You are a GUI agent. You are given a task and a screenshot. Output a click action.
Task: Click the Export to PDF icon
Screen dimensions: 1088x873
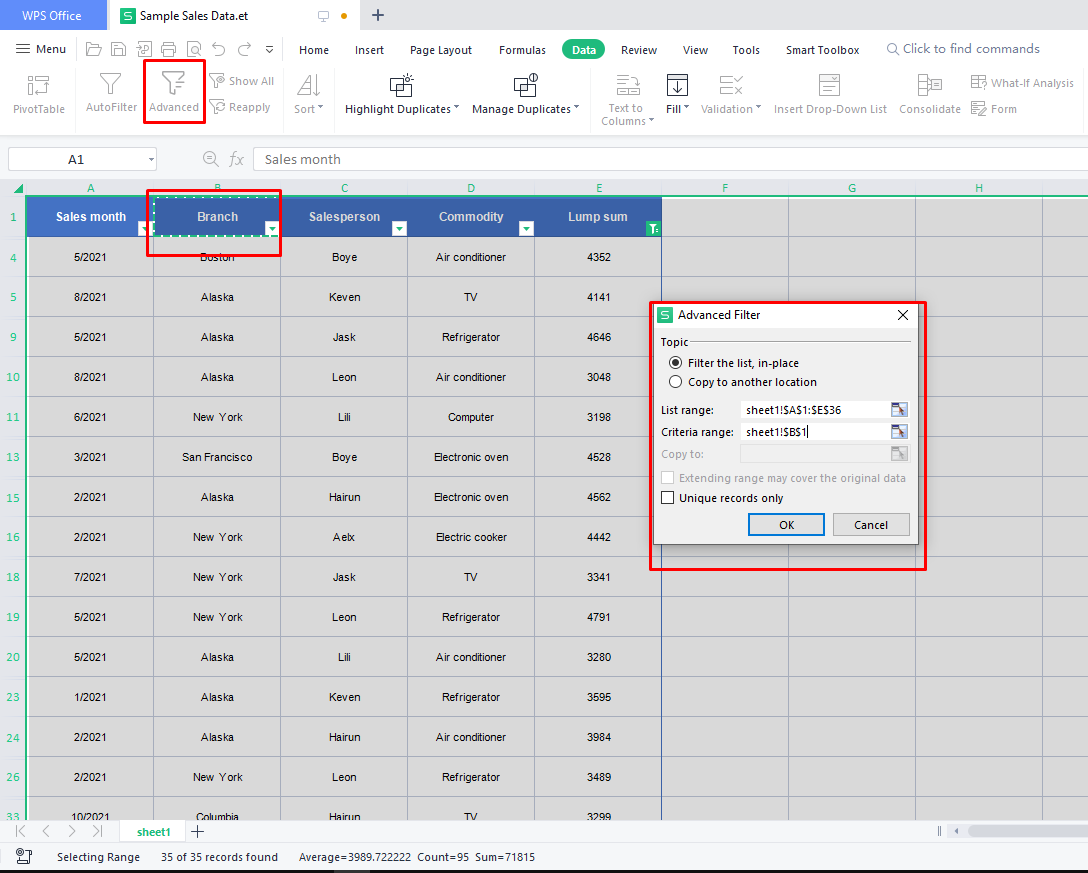pos(144,49)
